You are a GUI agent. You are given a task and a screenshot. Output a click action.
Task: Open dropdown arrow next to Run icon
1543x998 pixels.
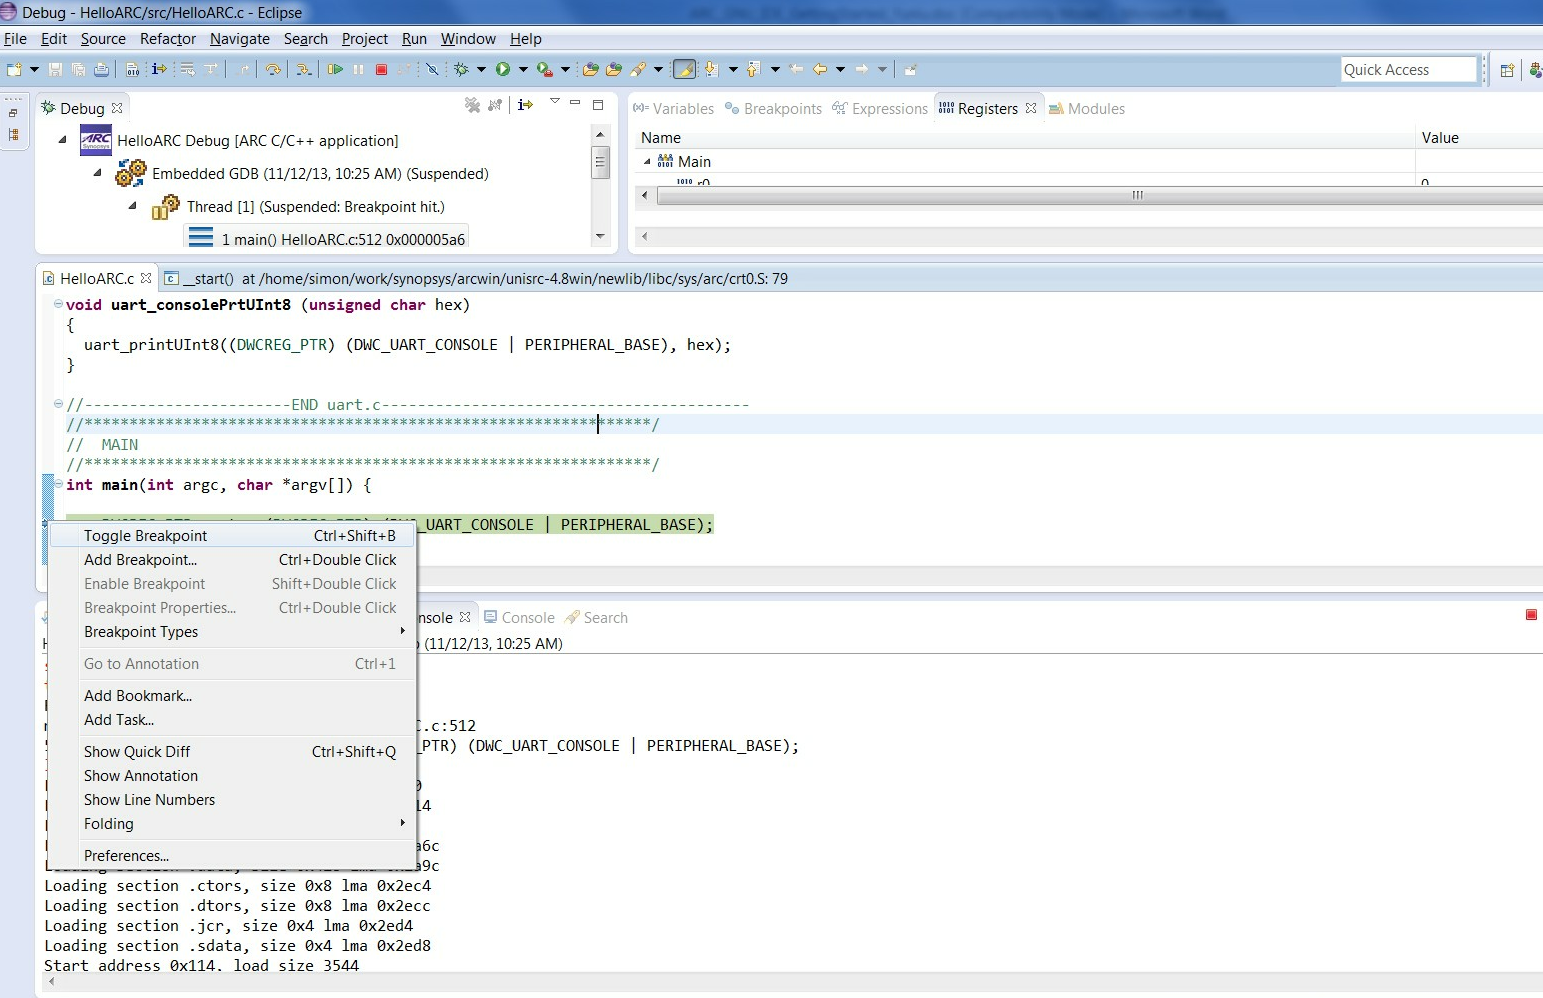tap(523, 69)
